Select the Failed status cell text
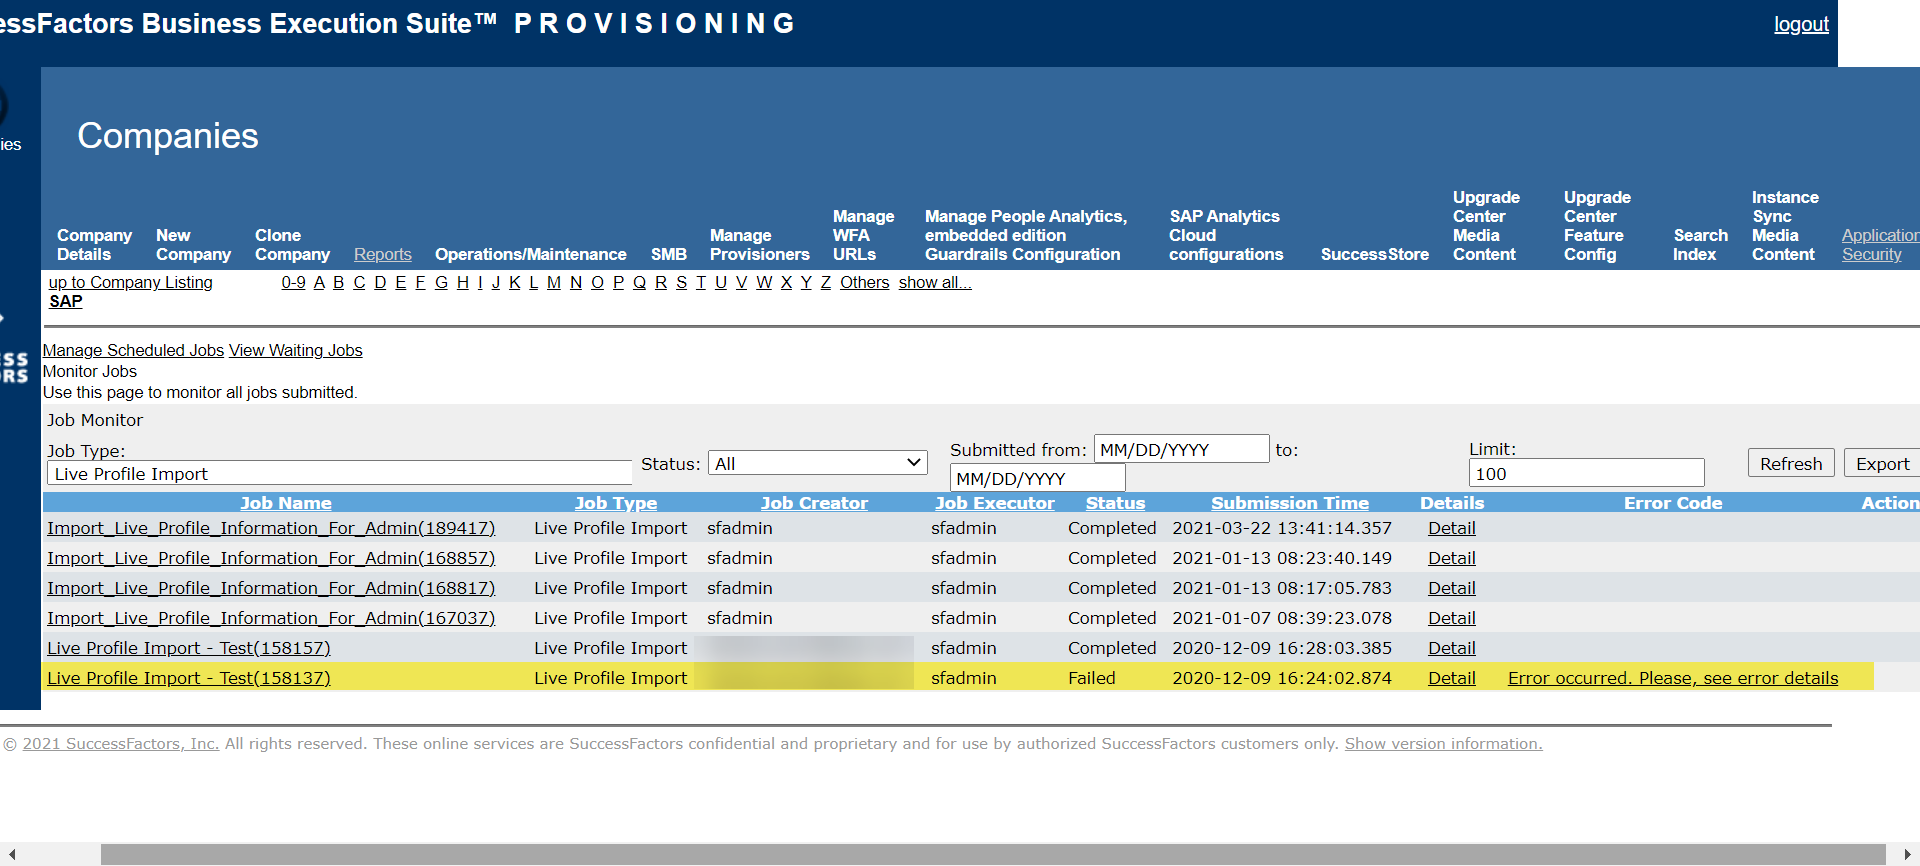Viewport: 1920px width, 866px height. (1091, 678)
